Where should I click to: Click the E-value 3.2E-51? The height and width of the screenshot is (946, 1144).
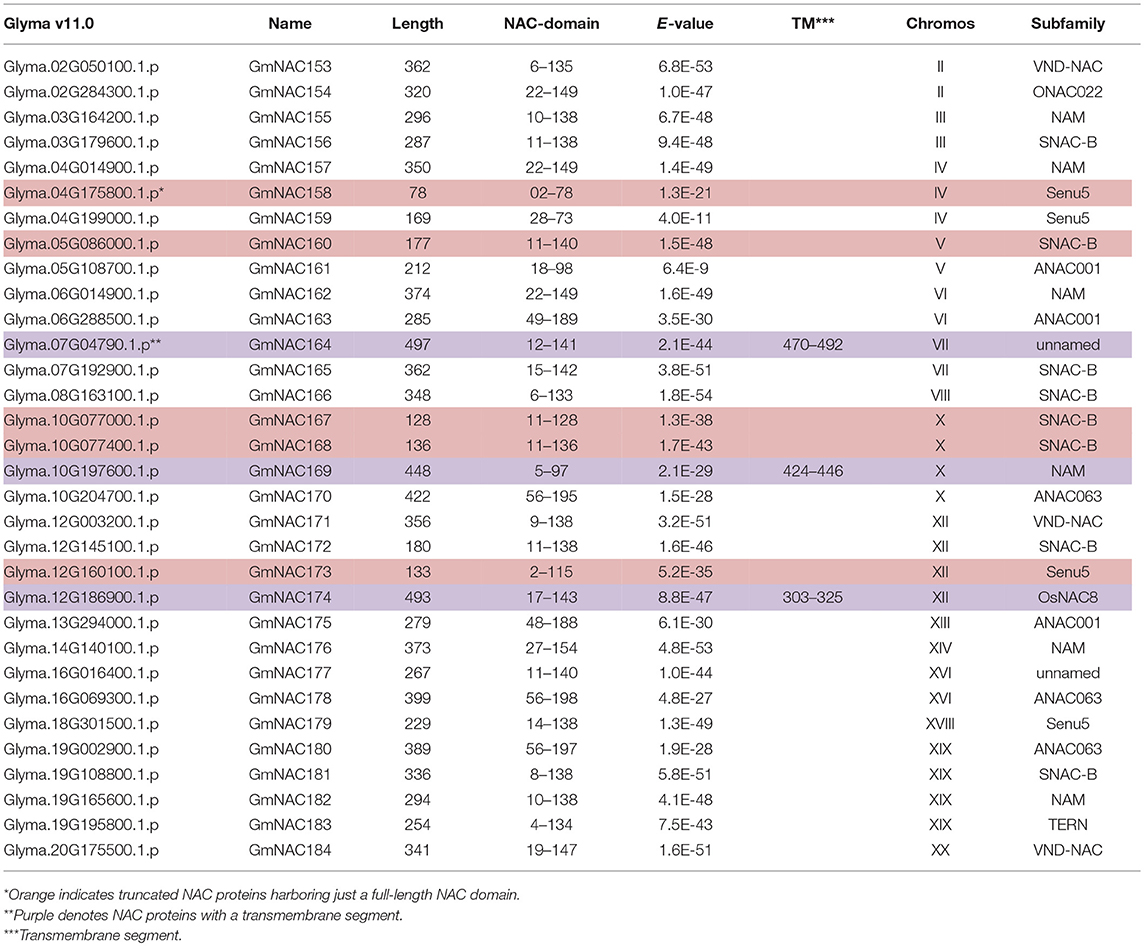[x=685, y=522]
